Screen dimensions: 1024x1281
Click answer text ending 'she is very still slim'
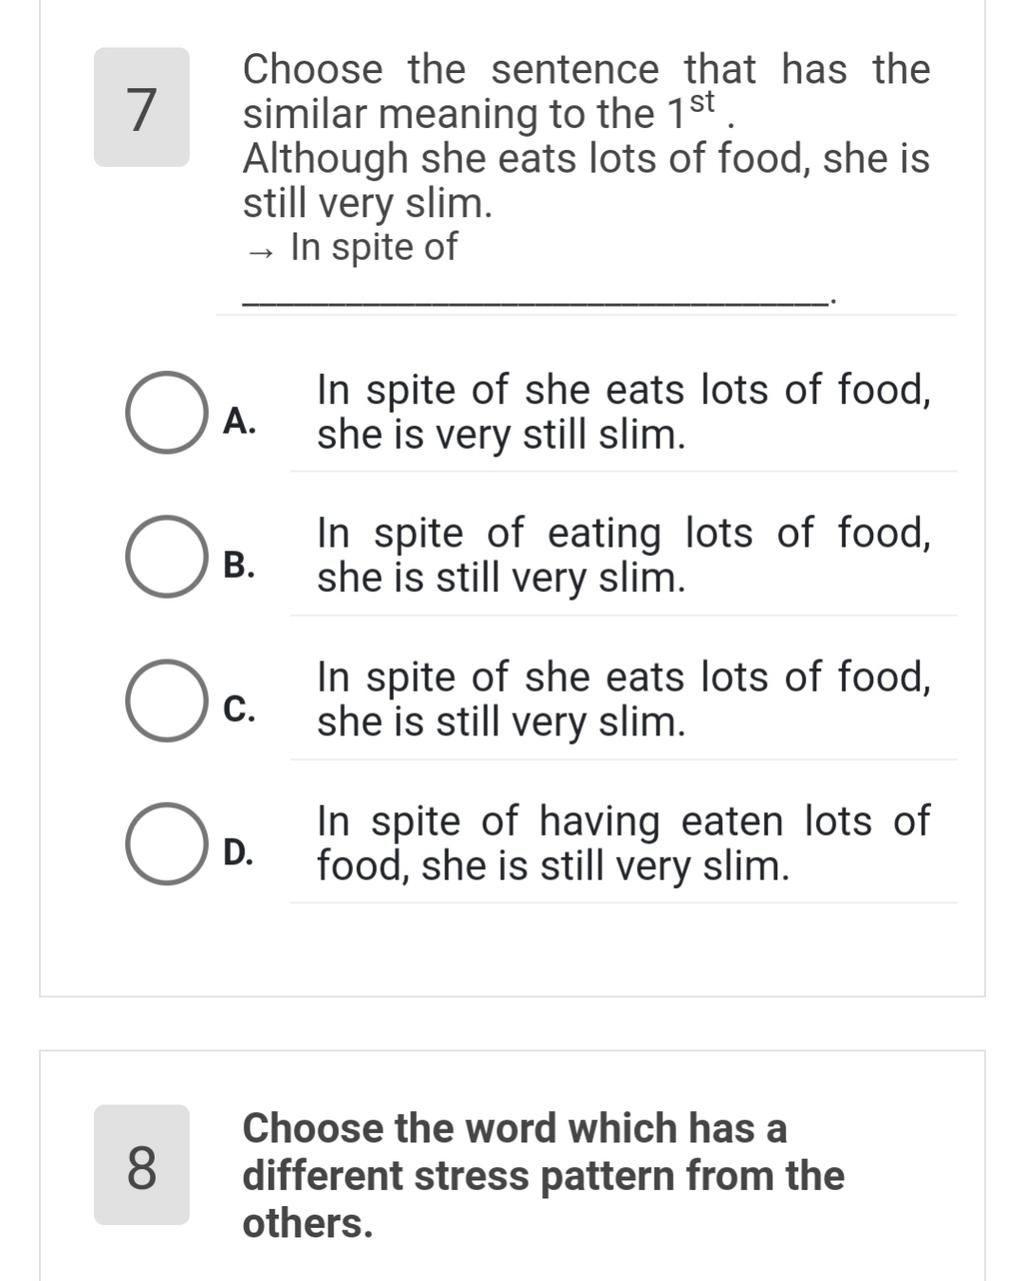[x=623, y=412]
